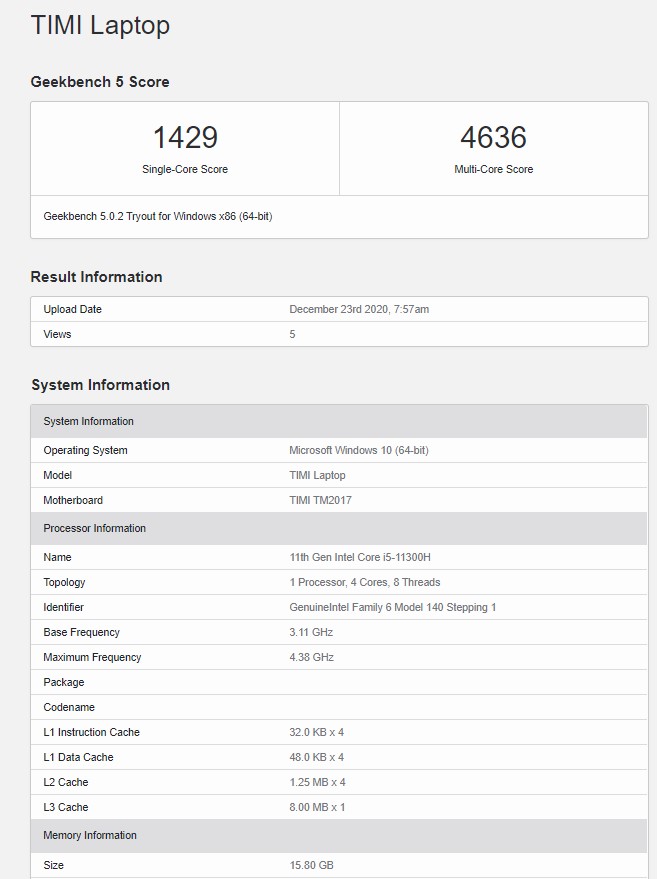Viewport: 657px width, 879px height.
Task: Click the Views row label
Action: pyautogui.click(x=58, y=334)
